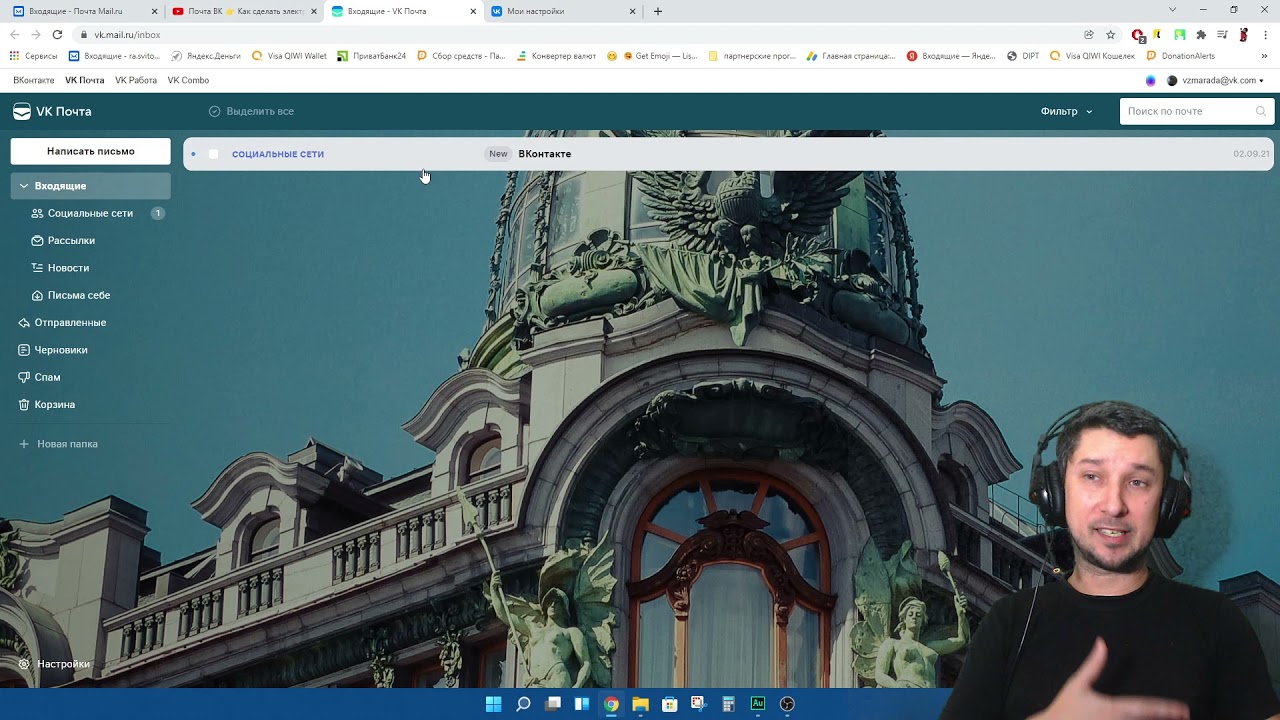1280x720 pixels.
Task: Bookmark this page with the star icon
Action: click(1110, 34)
